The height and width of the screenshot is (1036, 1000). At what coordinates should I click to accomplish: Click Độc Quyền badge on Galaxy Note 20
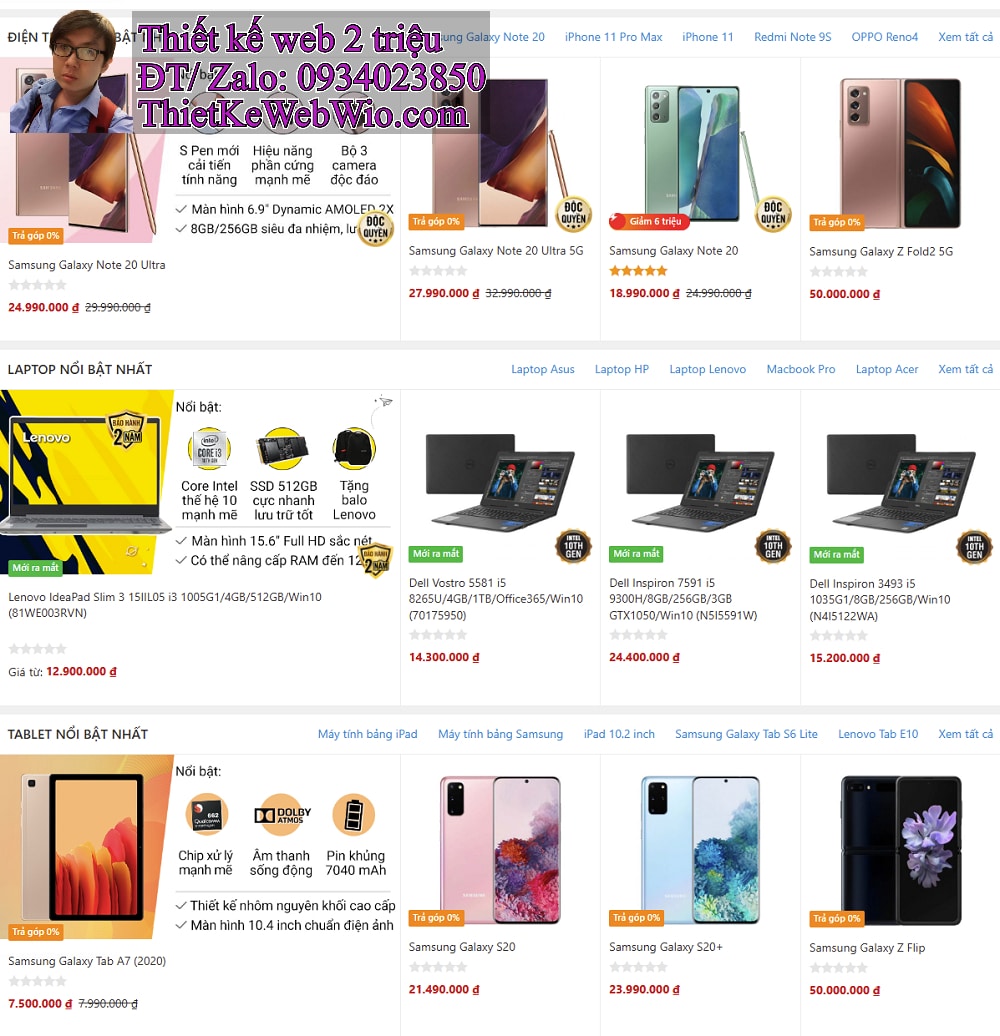pyautogui.click(x=773, y=215)
